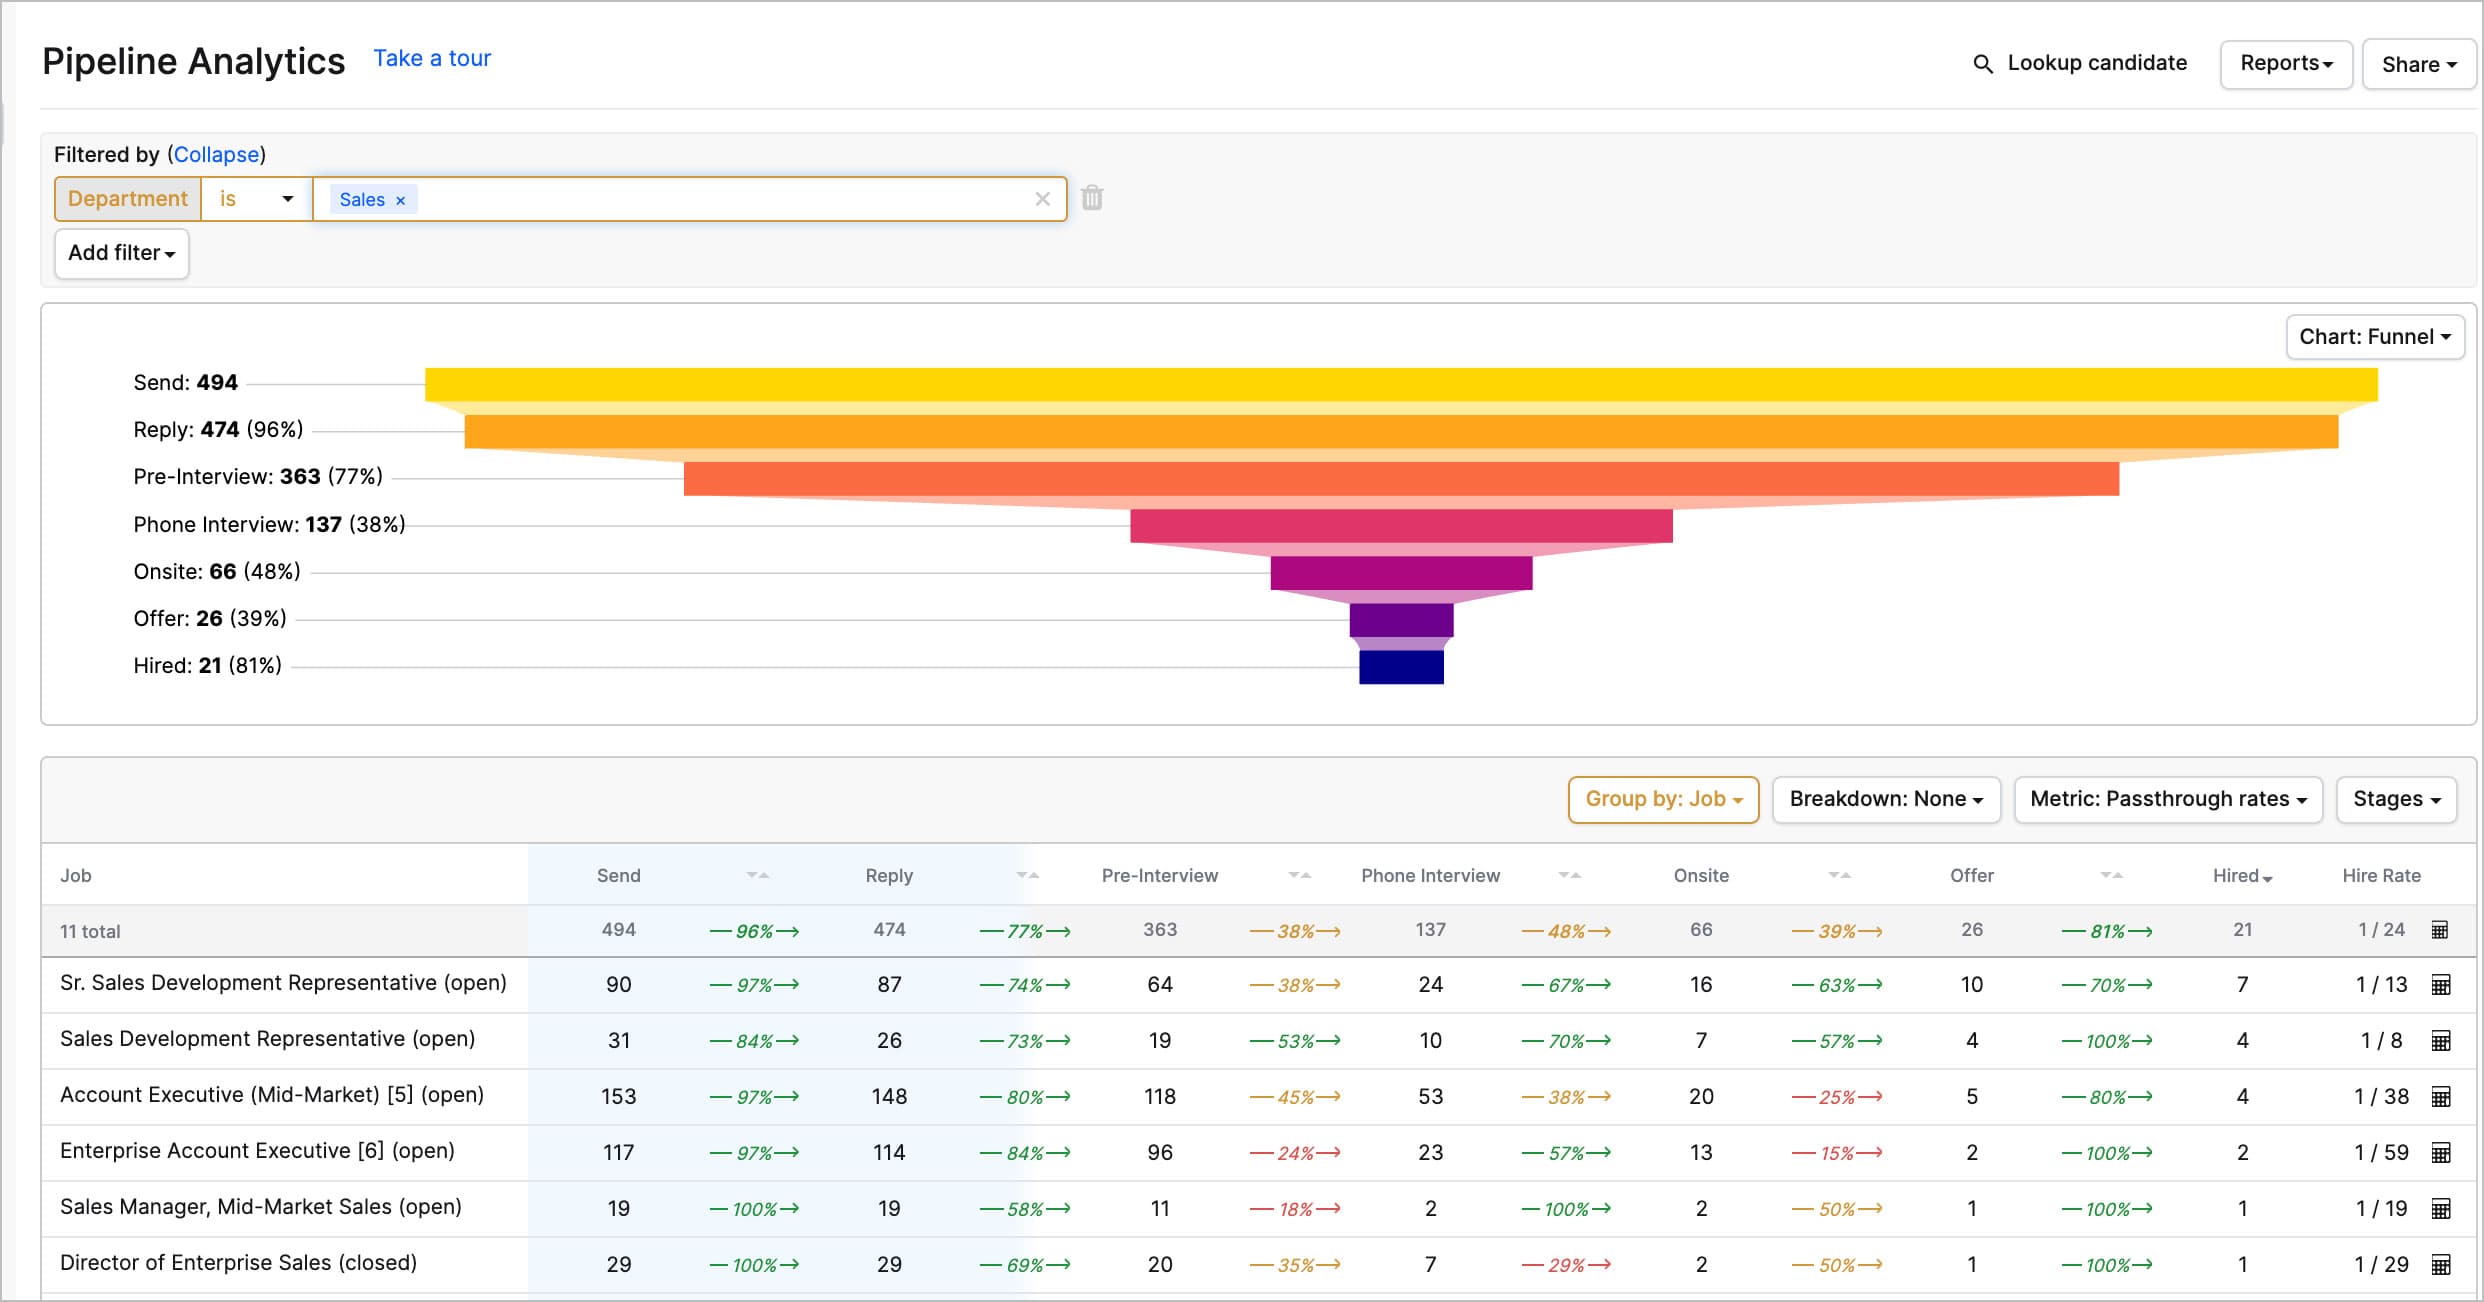Click the calculator icon for Director of Enterprise Sales
2484x1302 pixels.
pyautogui.click(x=2440, y=1263)
